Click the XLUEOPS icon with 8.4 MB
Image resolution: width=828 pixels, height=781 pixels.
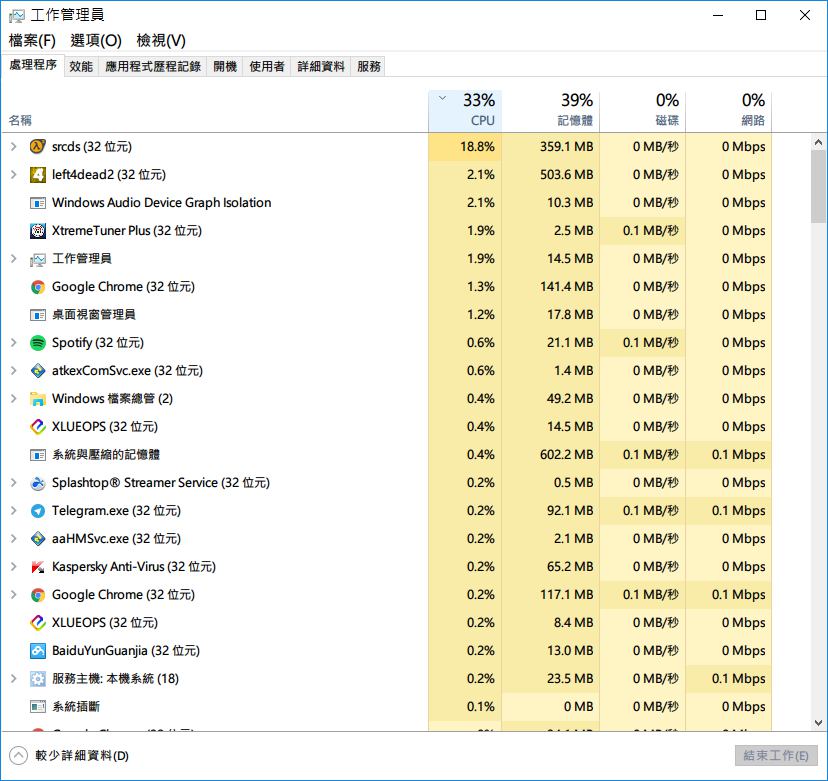[x=37, y=623]
